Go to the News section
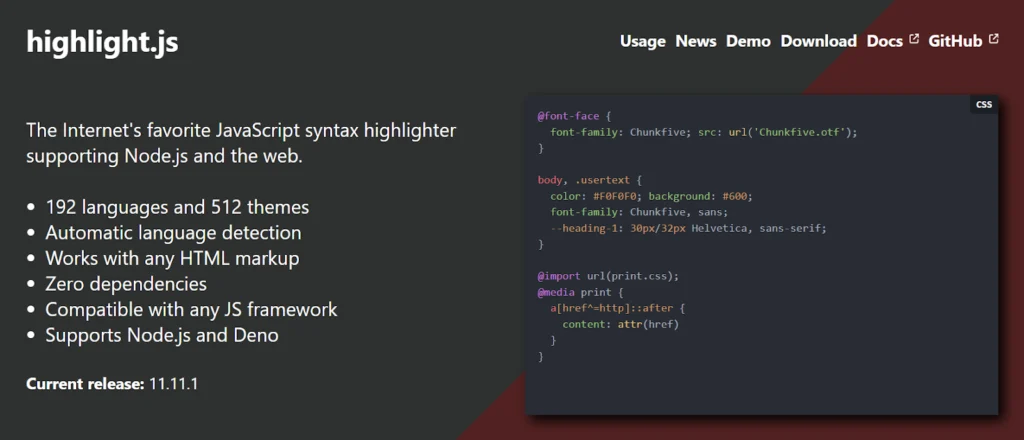1024x440 pixels. [696, 41]
